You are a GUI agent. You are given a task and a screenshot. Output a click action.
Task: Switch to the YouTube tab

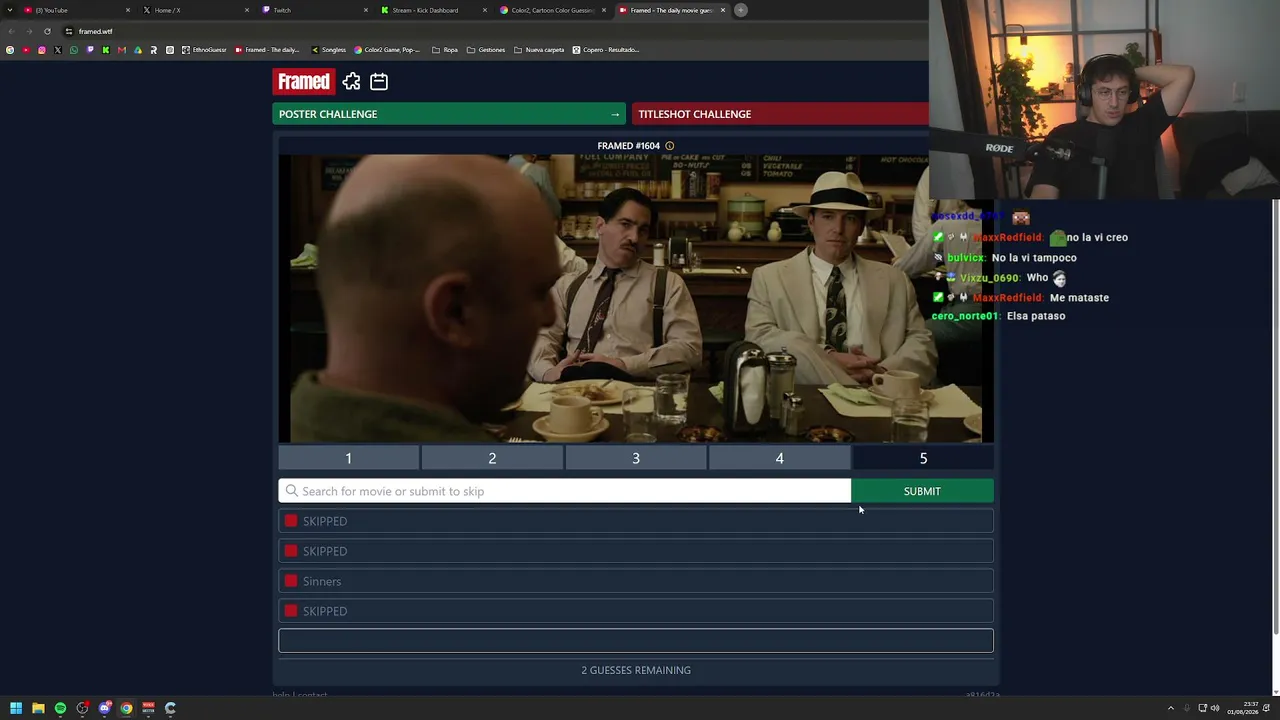76,10
